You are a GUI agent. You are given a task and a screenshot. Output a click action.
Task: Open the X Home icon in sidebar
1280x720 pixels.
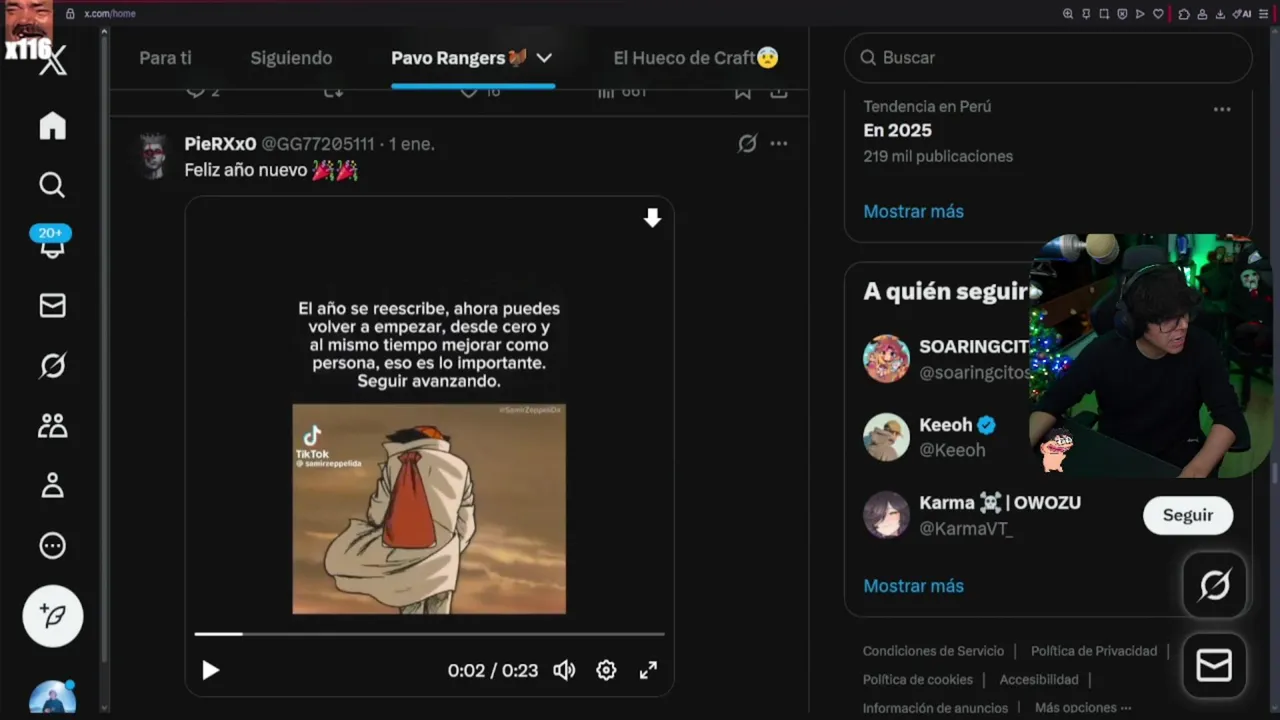53,126
